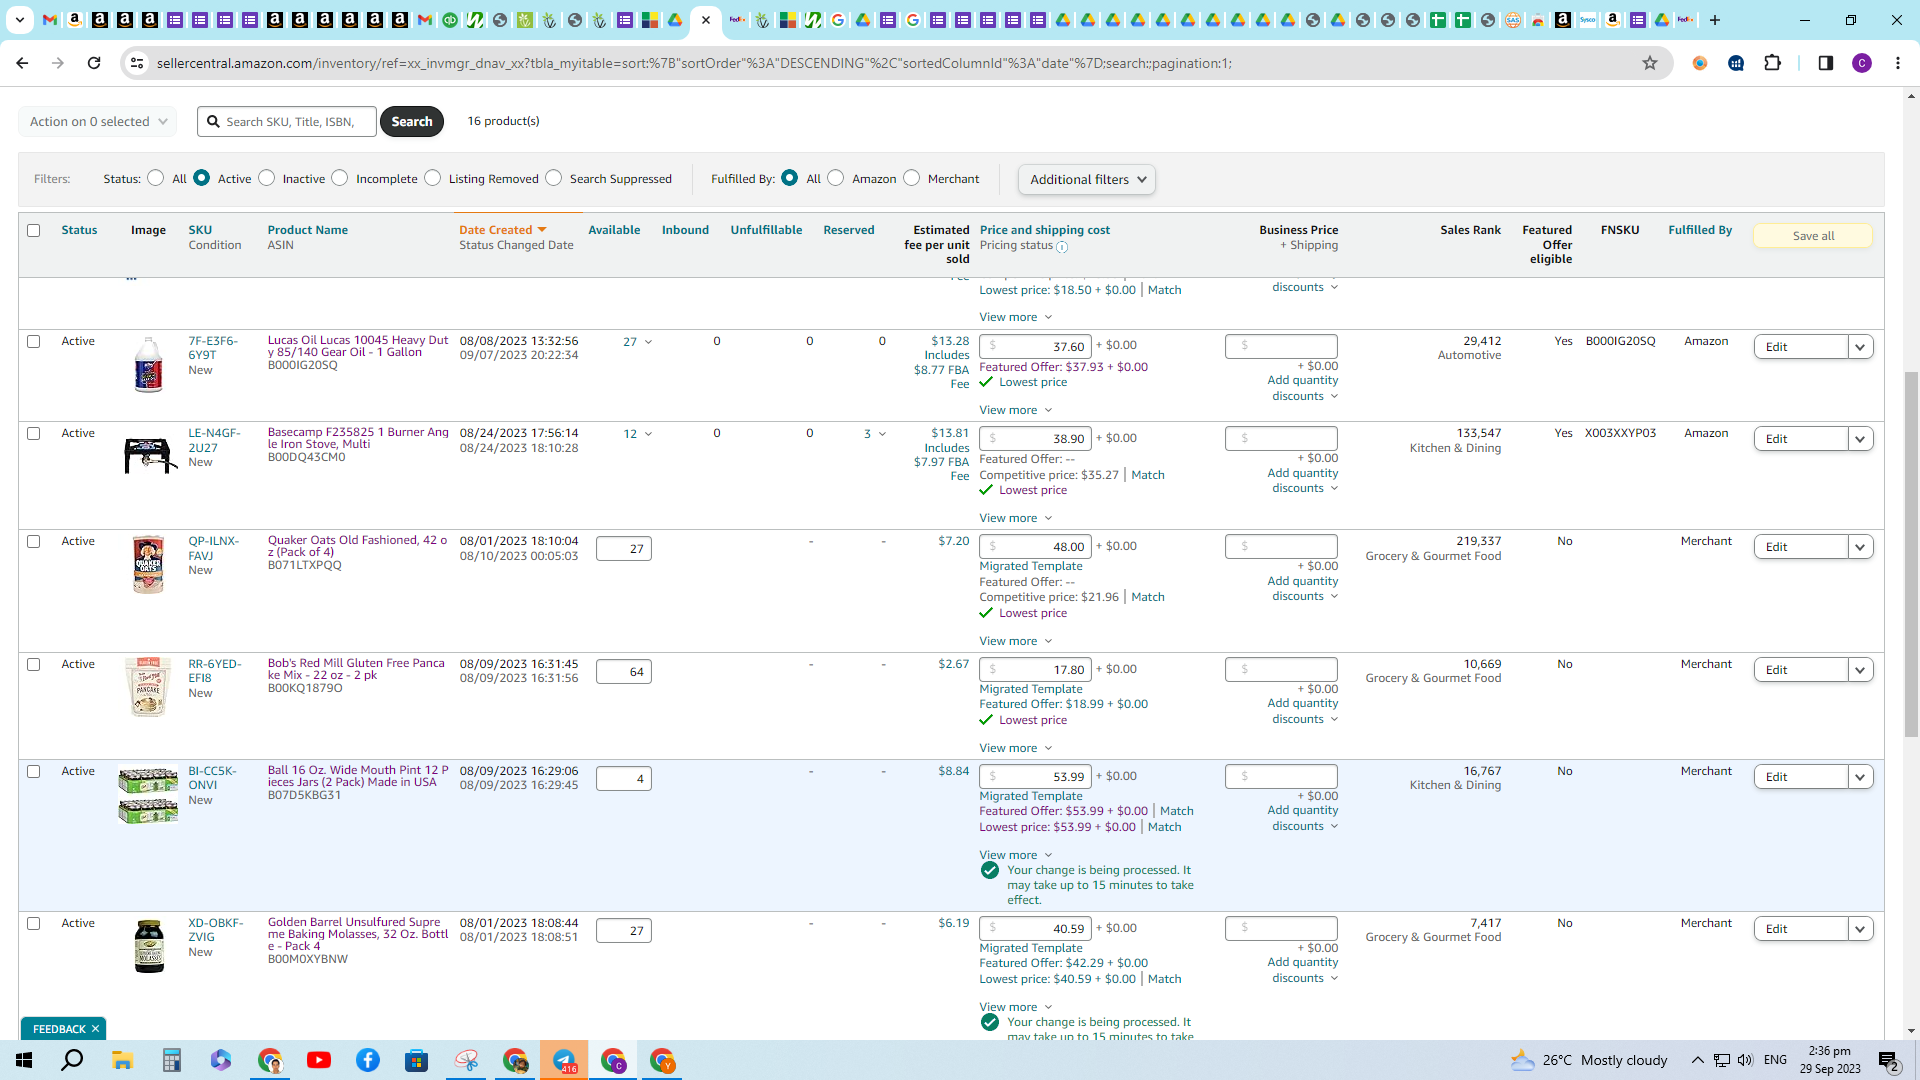This screenshot has width=1920, height=1080.
Task: Click the black Search button
Action: point(411,121)
